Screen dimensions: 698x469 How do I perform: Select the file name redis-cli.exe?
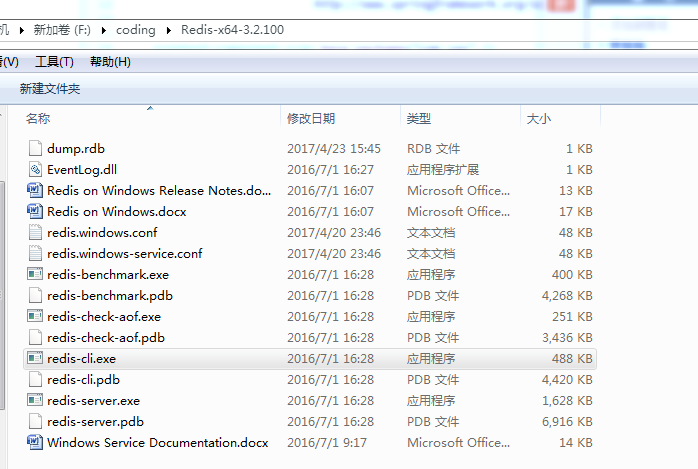point(81,359)
